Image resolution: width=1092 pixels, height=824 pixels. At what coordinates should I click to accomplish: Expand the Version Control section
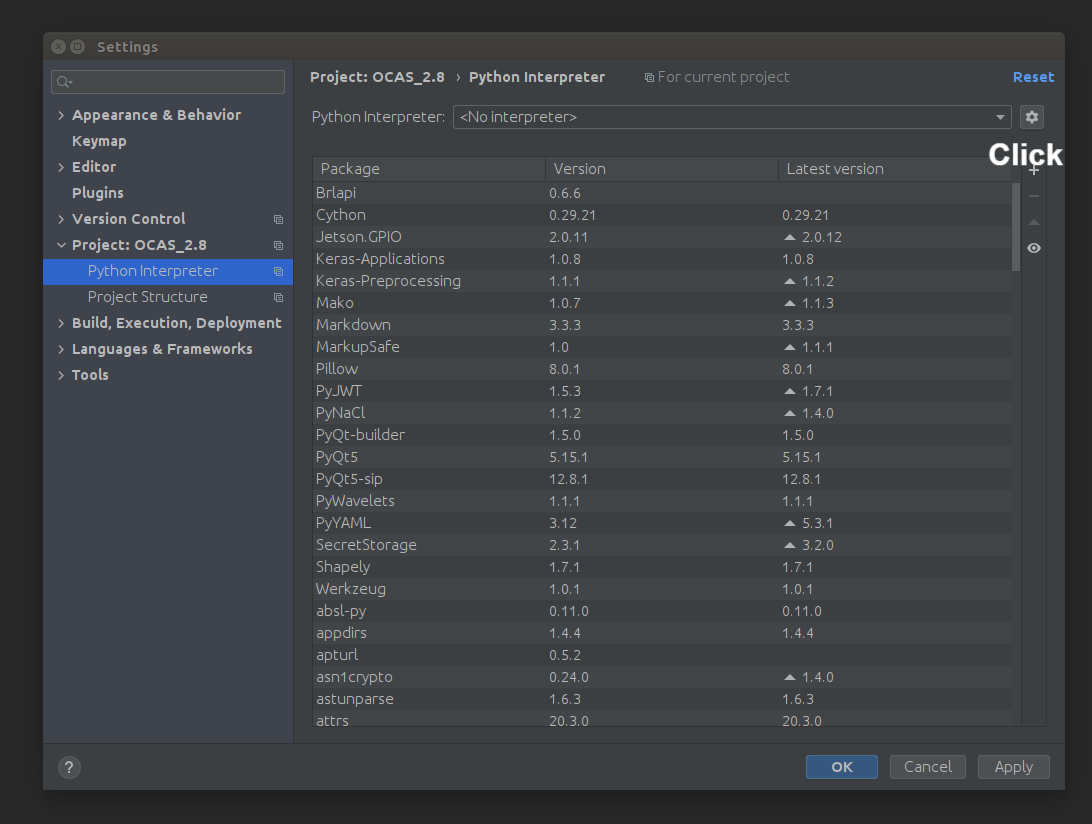pyautogui.click(x=61, y=219)
